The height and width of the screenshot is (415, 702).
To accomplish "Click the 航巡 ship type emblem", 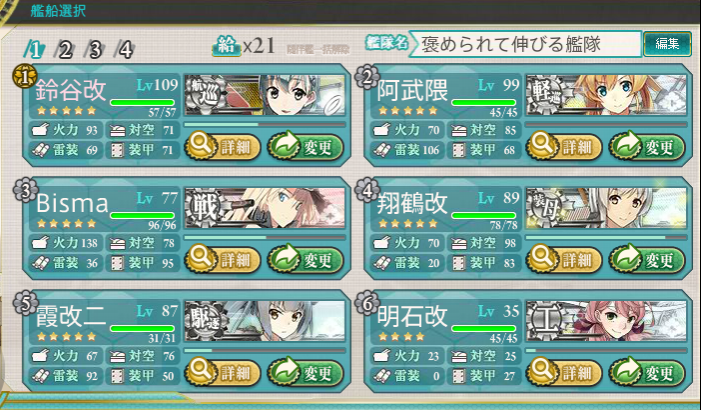I will coord(203,95).
